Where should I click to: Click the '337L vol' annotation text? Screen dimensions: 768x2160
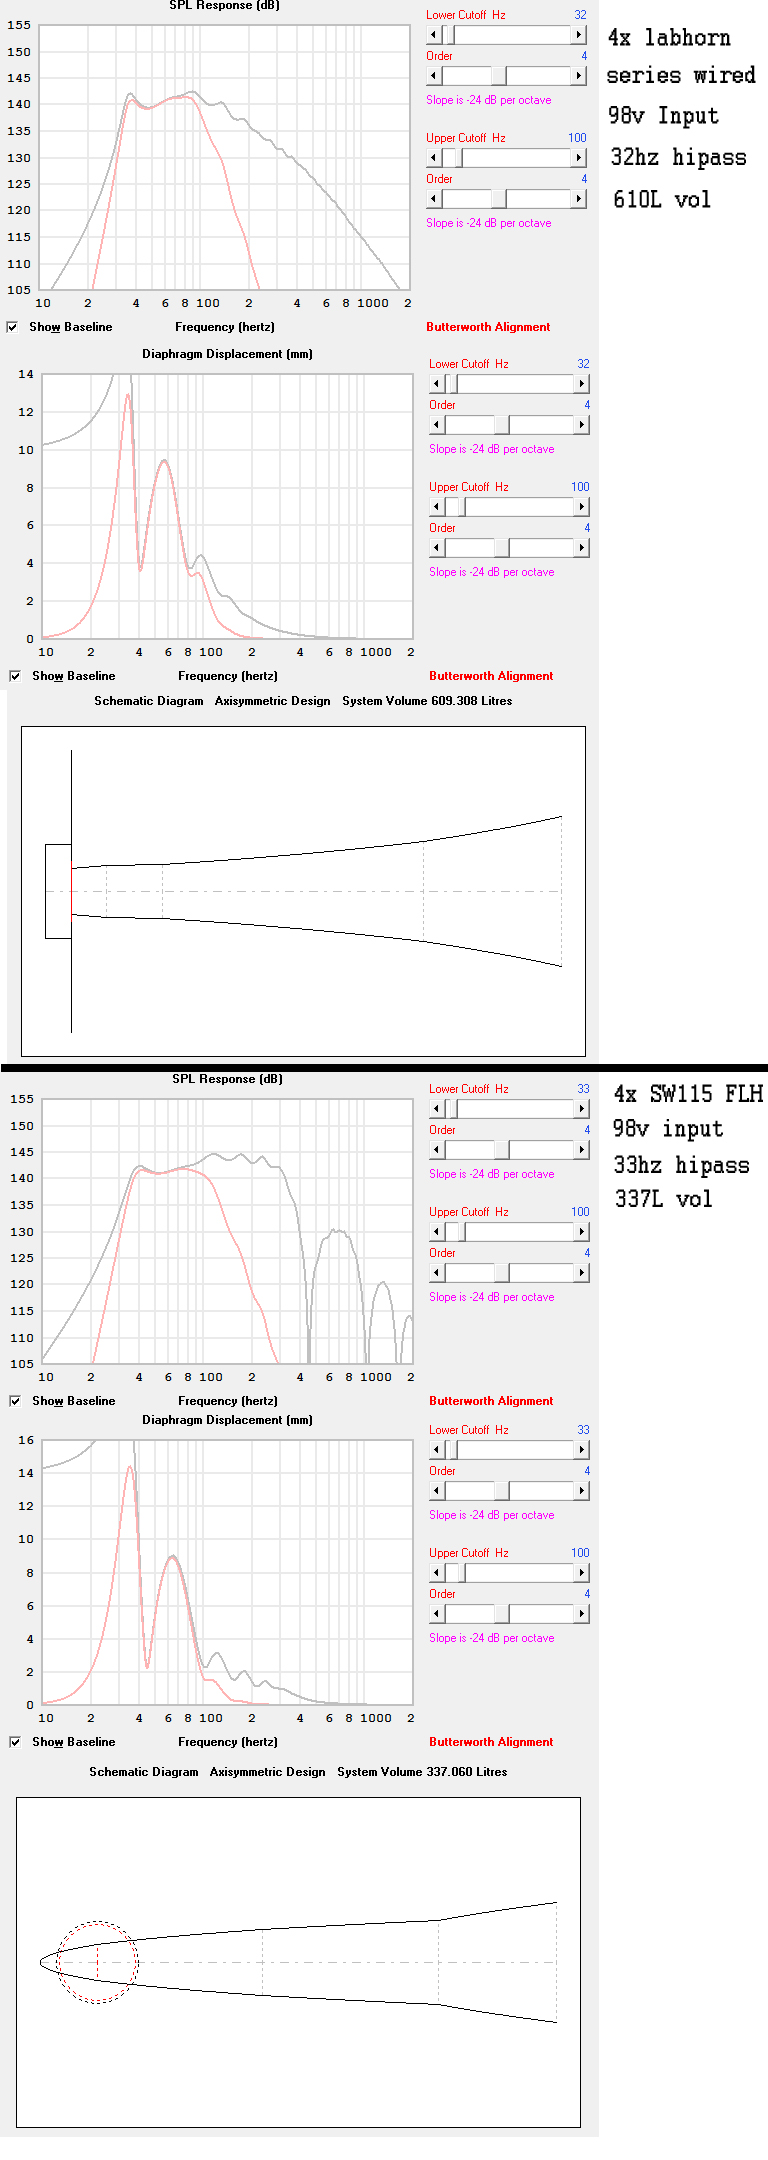pos(663,1198)
